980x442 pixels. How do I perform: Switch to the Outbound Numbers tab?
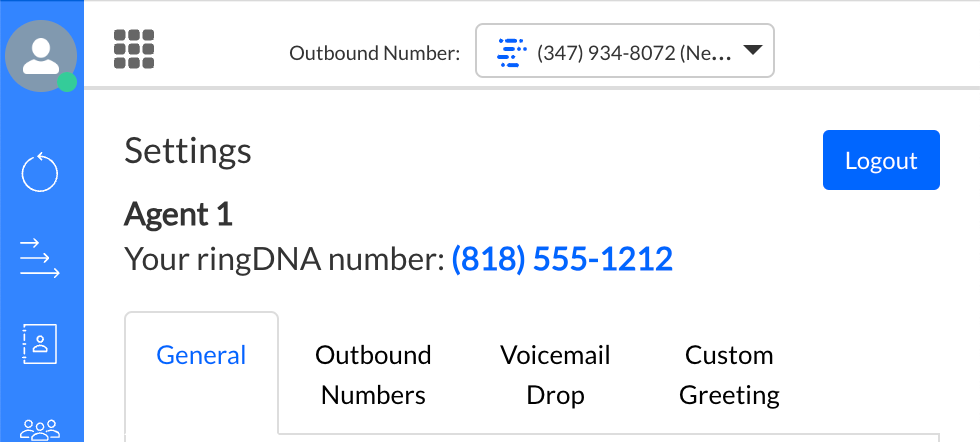click(x=373, y=375)
